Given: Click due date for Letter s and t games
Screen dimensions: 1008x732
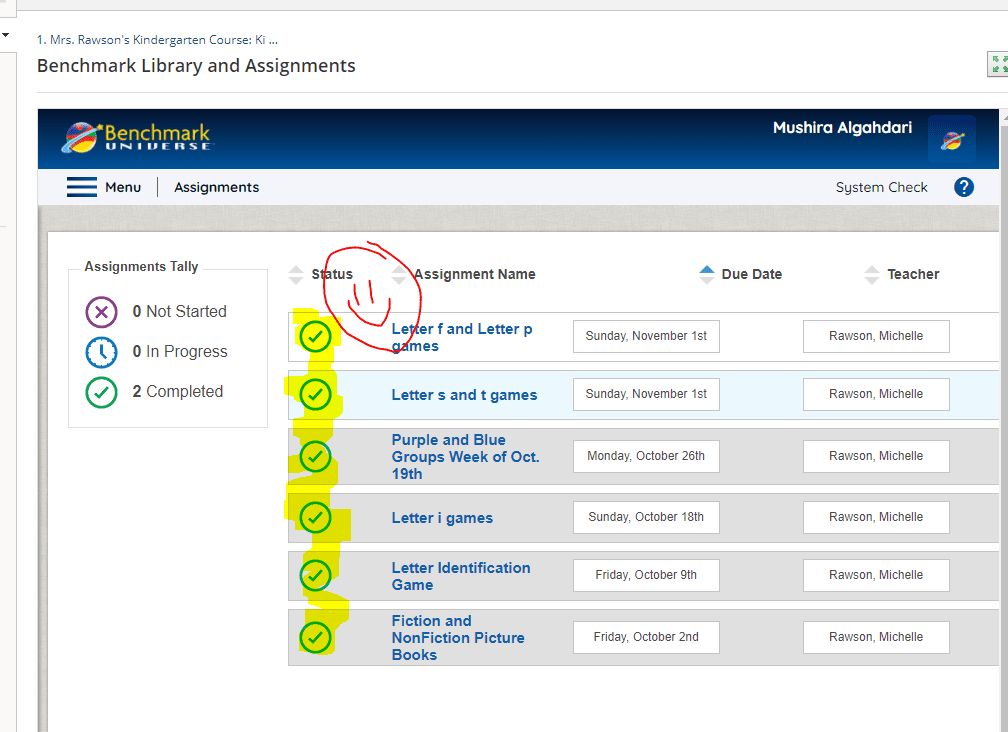Looking at the screenshot, I should click(646, 394).
